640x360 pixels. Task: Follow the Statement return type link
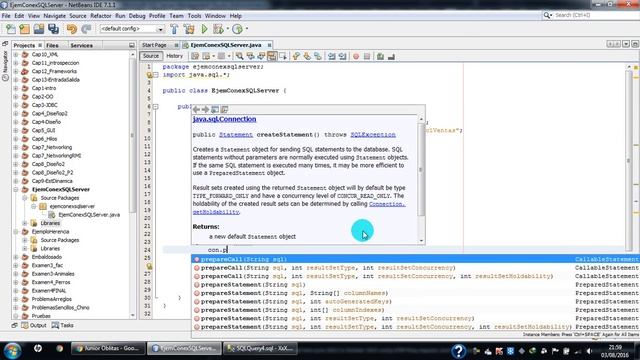pos(236,135)
